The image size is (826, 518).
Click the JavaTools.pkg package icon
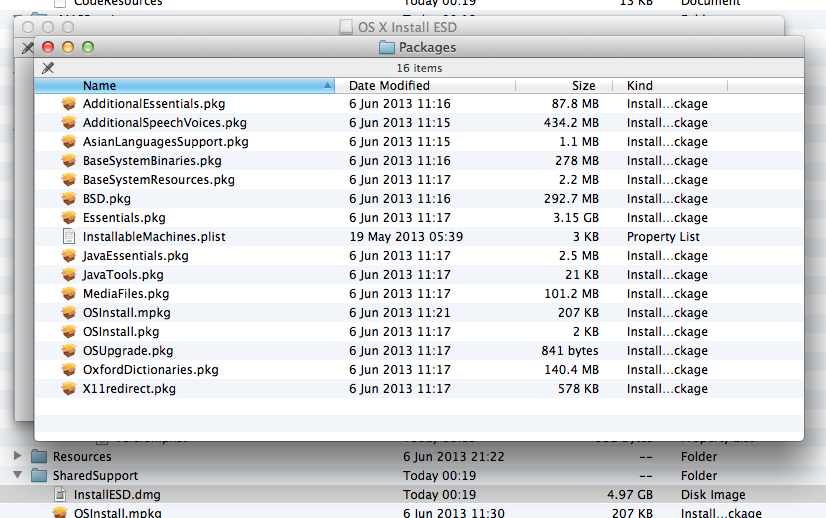click(x=68, y=275)
